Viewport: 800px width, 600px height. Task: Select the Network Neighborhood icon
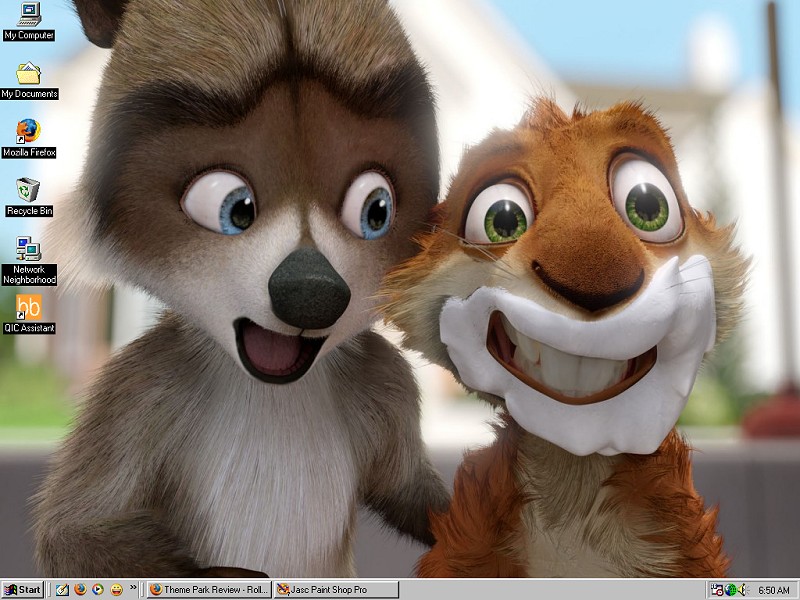(29, 248)
